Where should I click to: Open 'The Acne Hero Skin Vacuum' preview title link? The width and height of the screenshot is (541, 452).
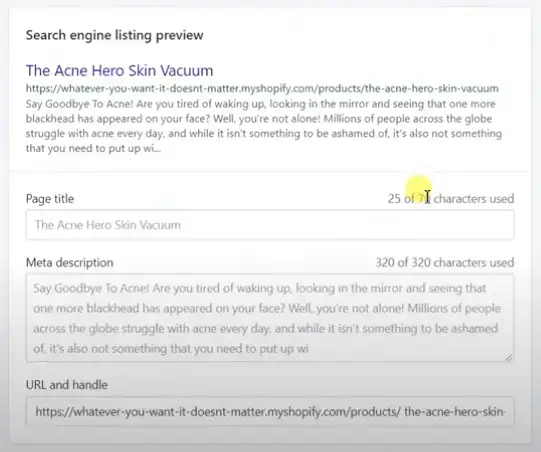click(119, 70)
